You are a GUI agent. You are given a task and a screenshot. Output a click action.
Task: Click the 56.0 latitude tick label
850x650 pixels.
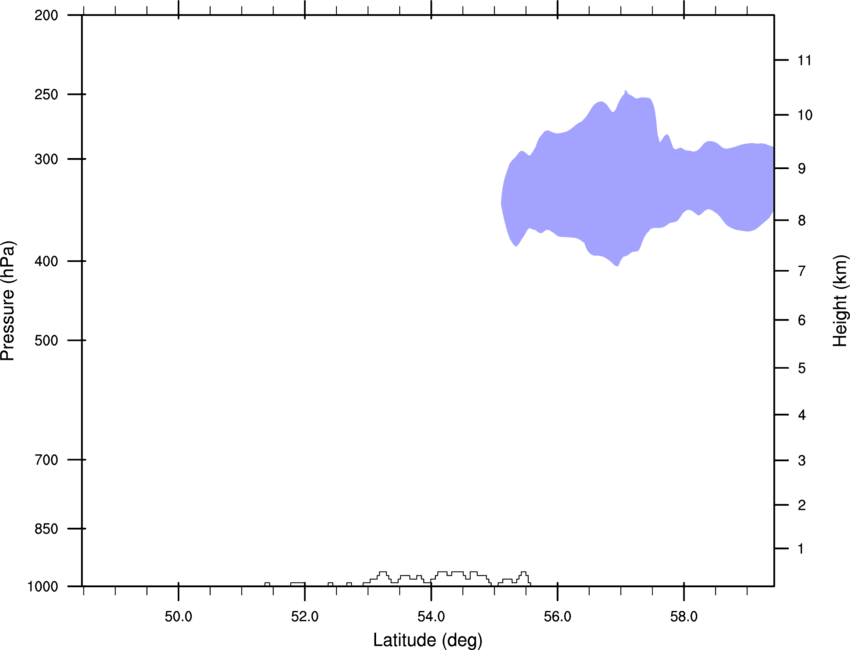557,617
